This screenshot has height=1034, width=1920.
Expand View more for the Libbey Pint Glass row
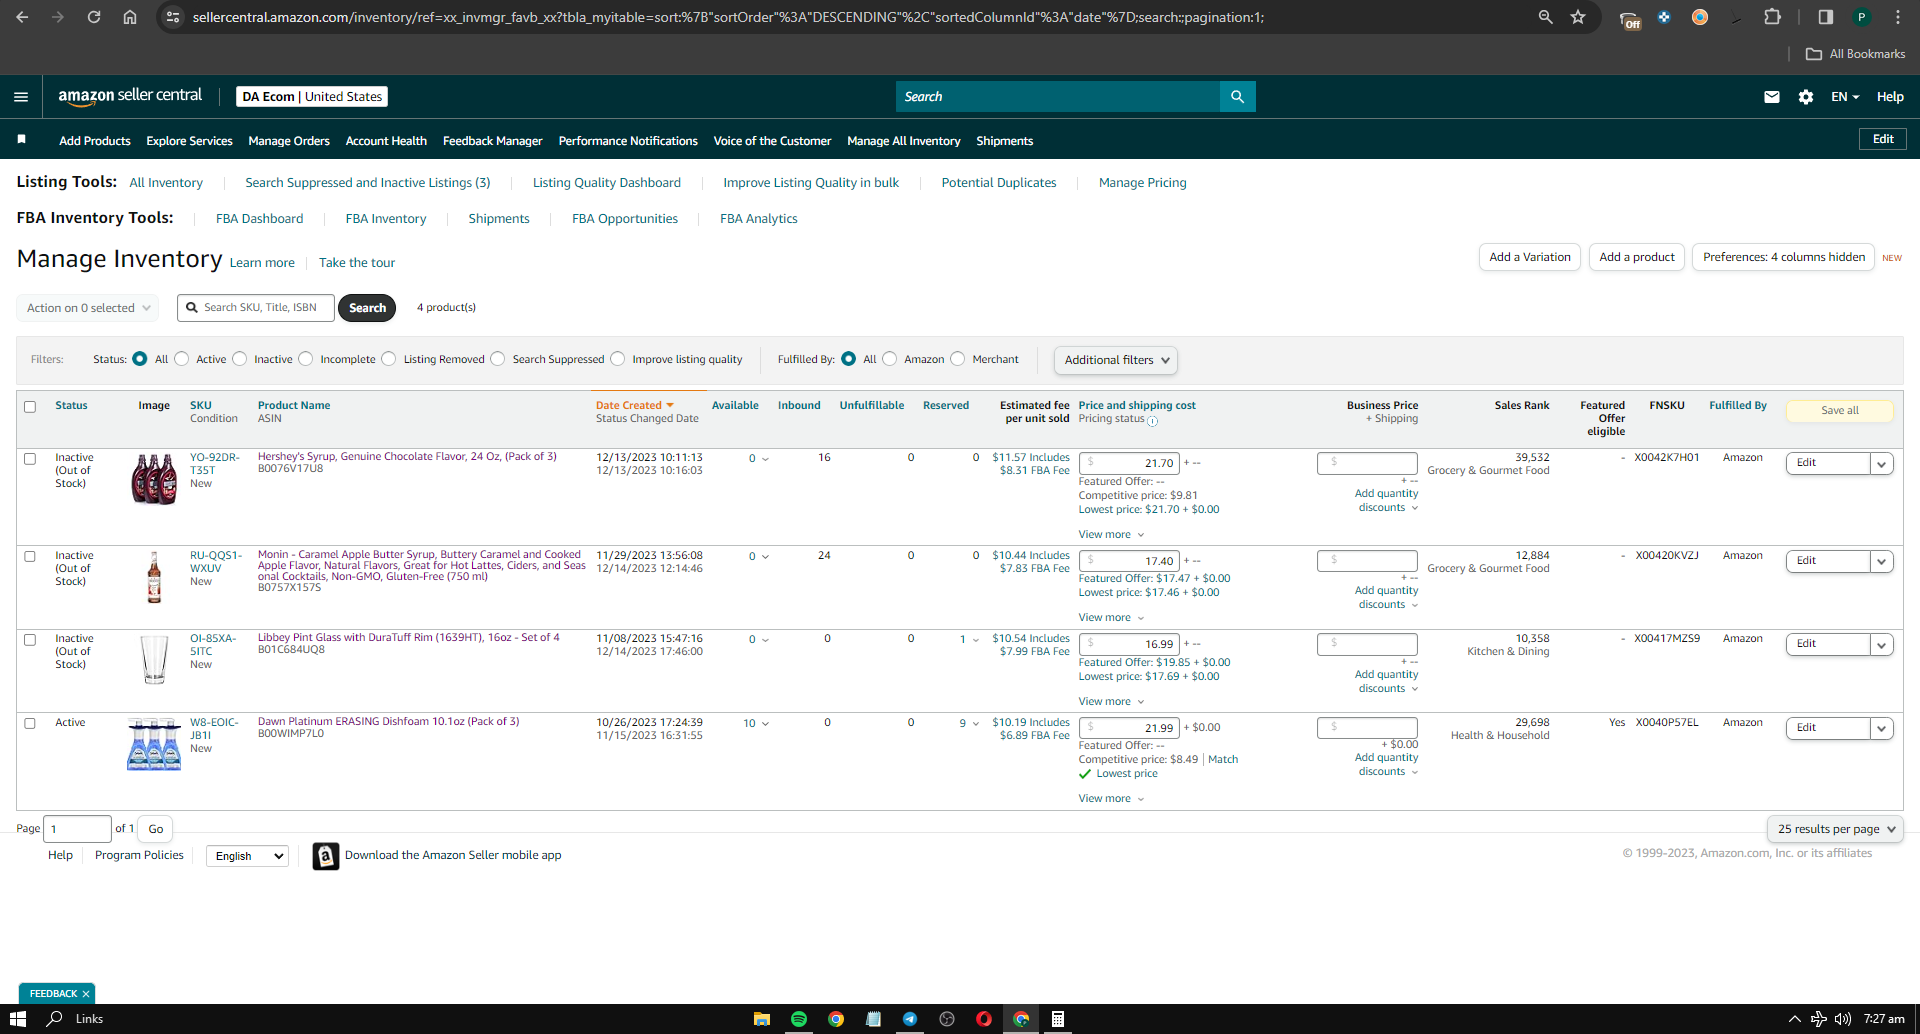point(1111,702)
